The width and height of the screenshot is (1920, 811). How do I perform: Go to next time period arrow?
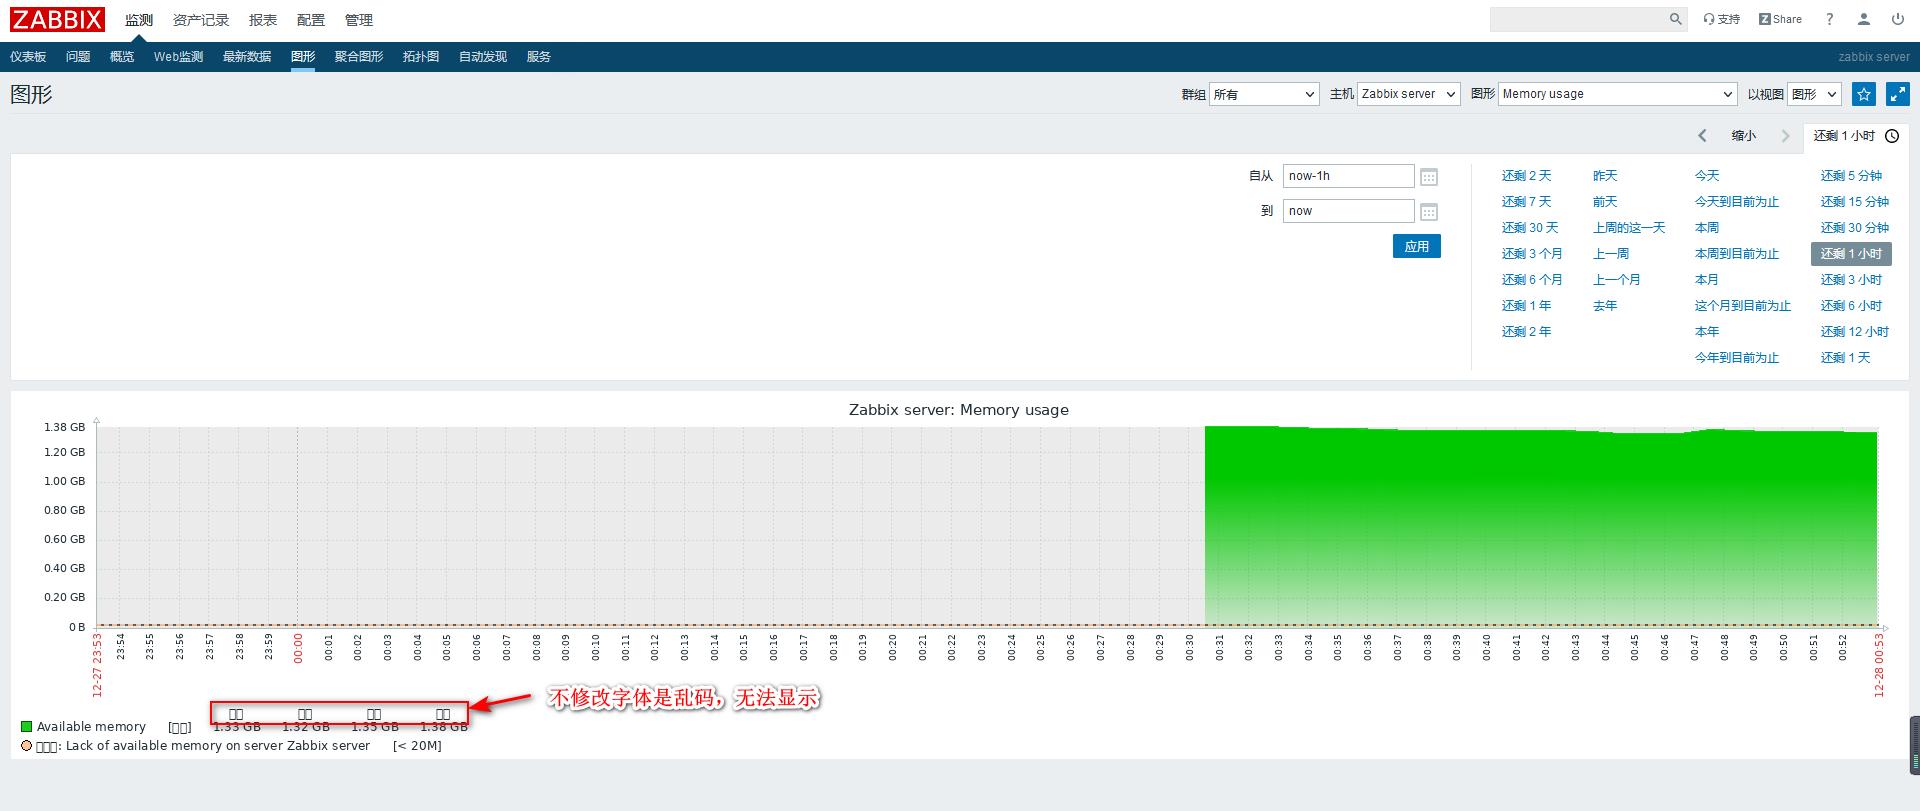(x=1785, y=136)
